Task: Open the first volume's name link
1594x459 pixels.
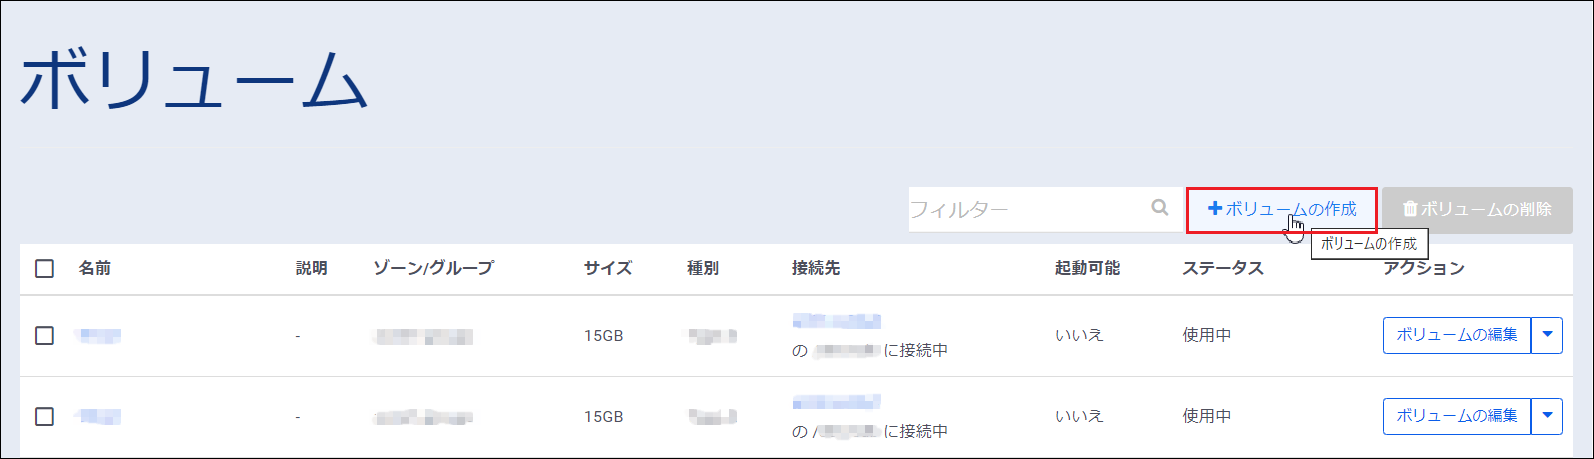Action: 99,335
